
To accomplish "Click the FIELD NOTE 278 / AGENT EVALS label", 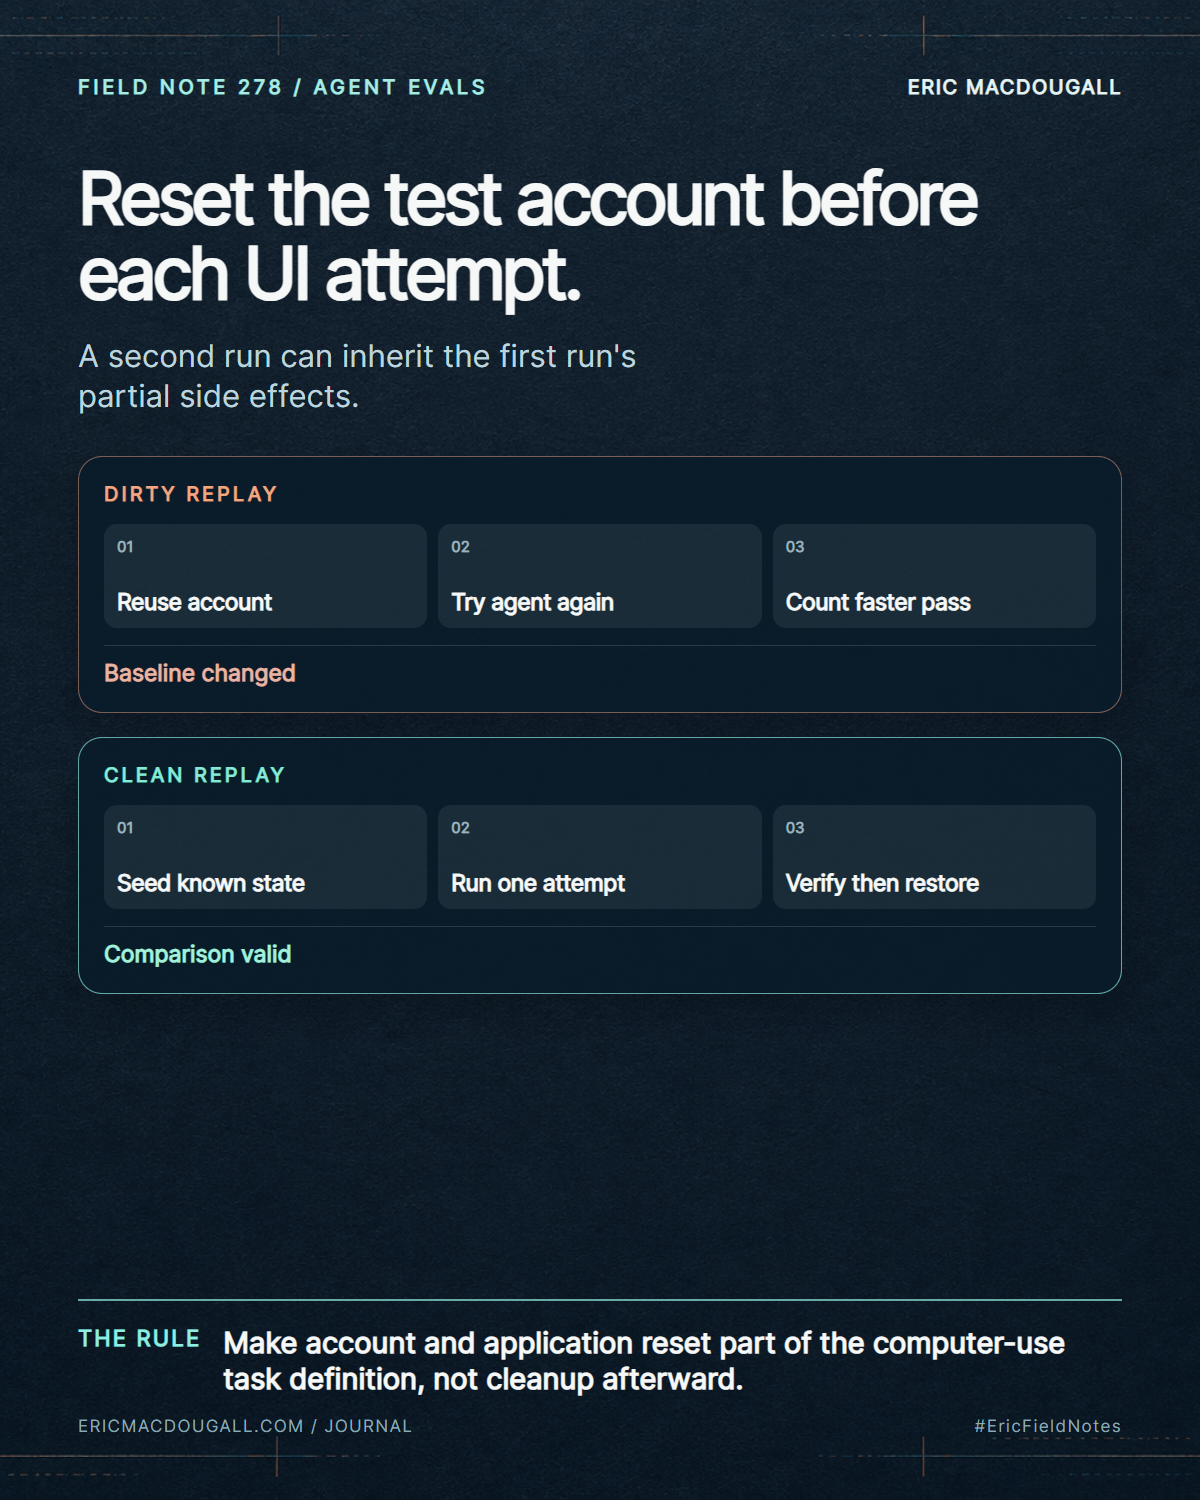I will click(x=282, y=87).
